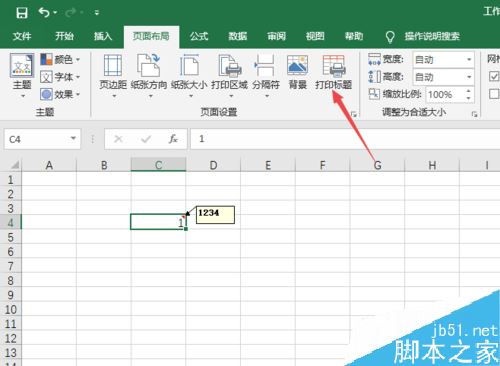Click the 分隔符 (Breaks) icon
This screenshot has width=500, height=366.
pos(265,66)
